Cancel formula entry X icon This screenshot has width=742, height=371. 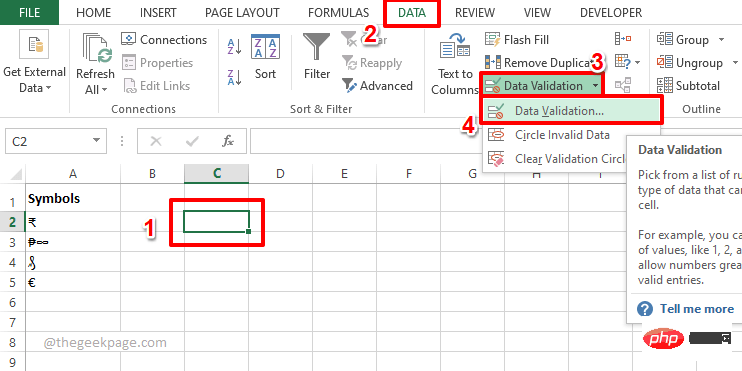(156, 141)
